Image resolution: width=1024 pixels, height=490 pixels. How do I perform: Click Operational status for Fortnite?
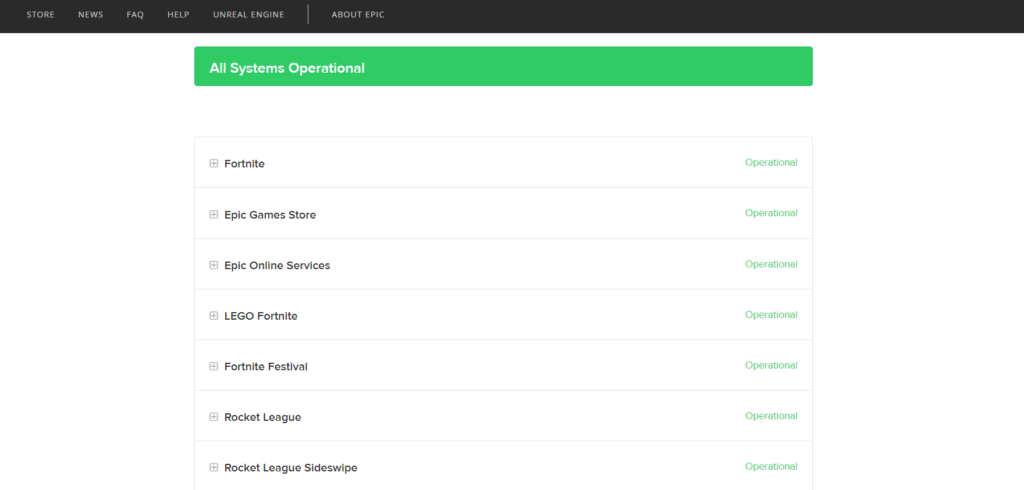tap(771, 163)
